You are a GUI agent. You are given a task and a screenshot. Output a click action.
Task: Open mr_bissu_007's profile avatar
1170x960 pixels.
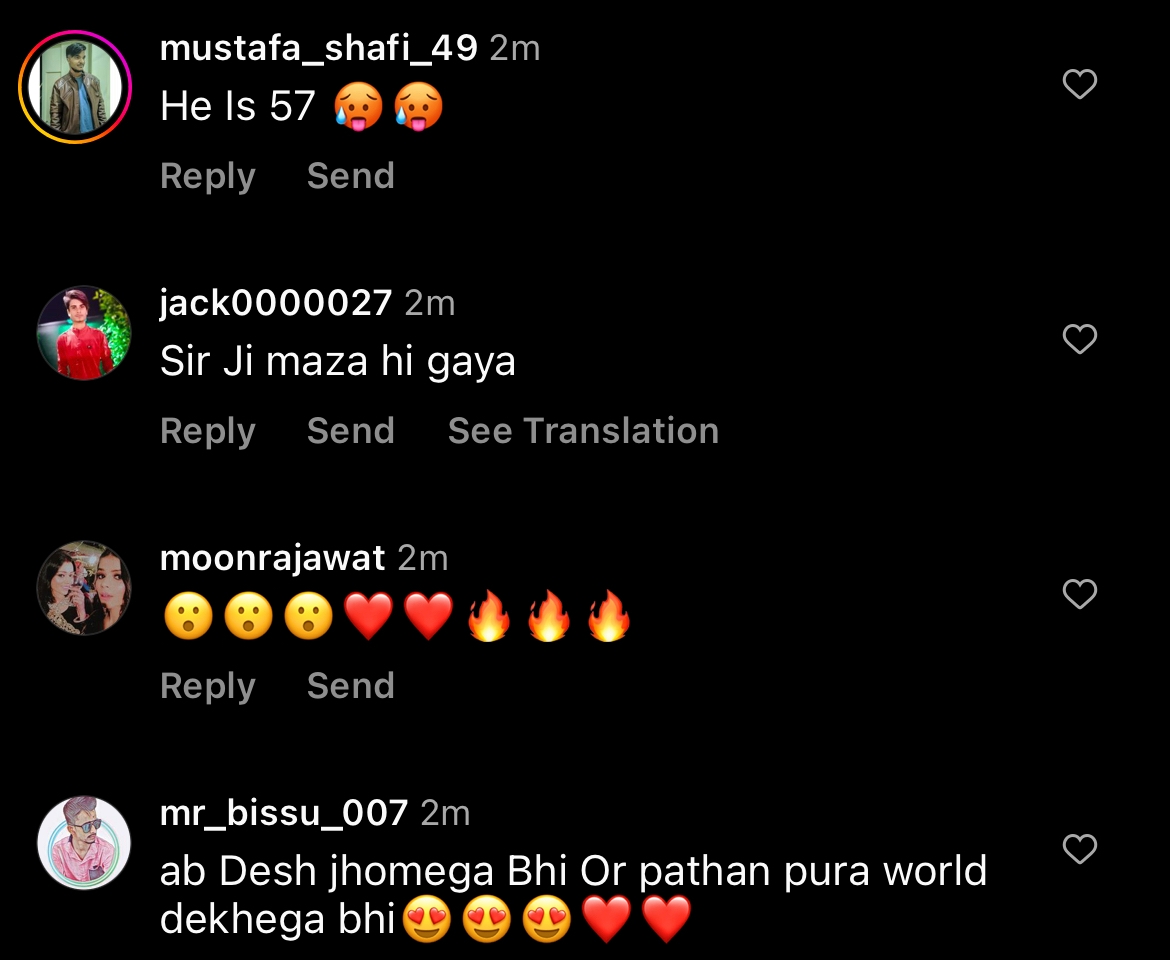84,843
